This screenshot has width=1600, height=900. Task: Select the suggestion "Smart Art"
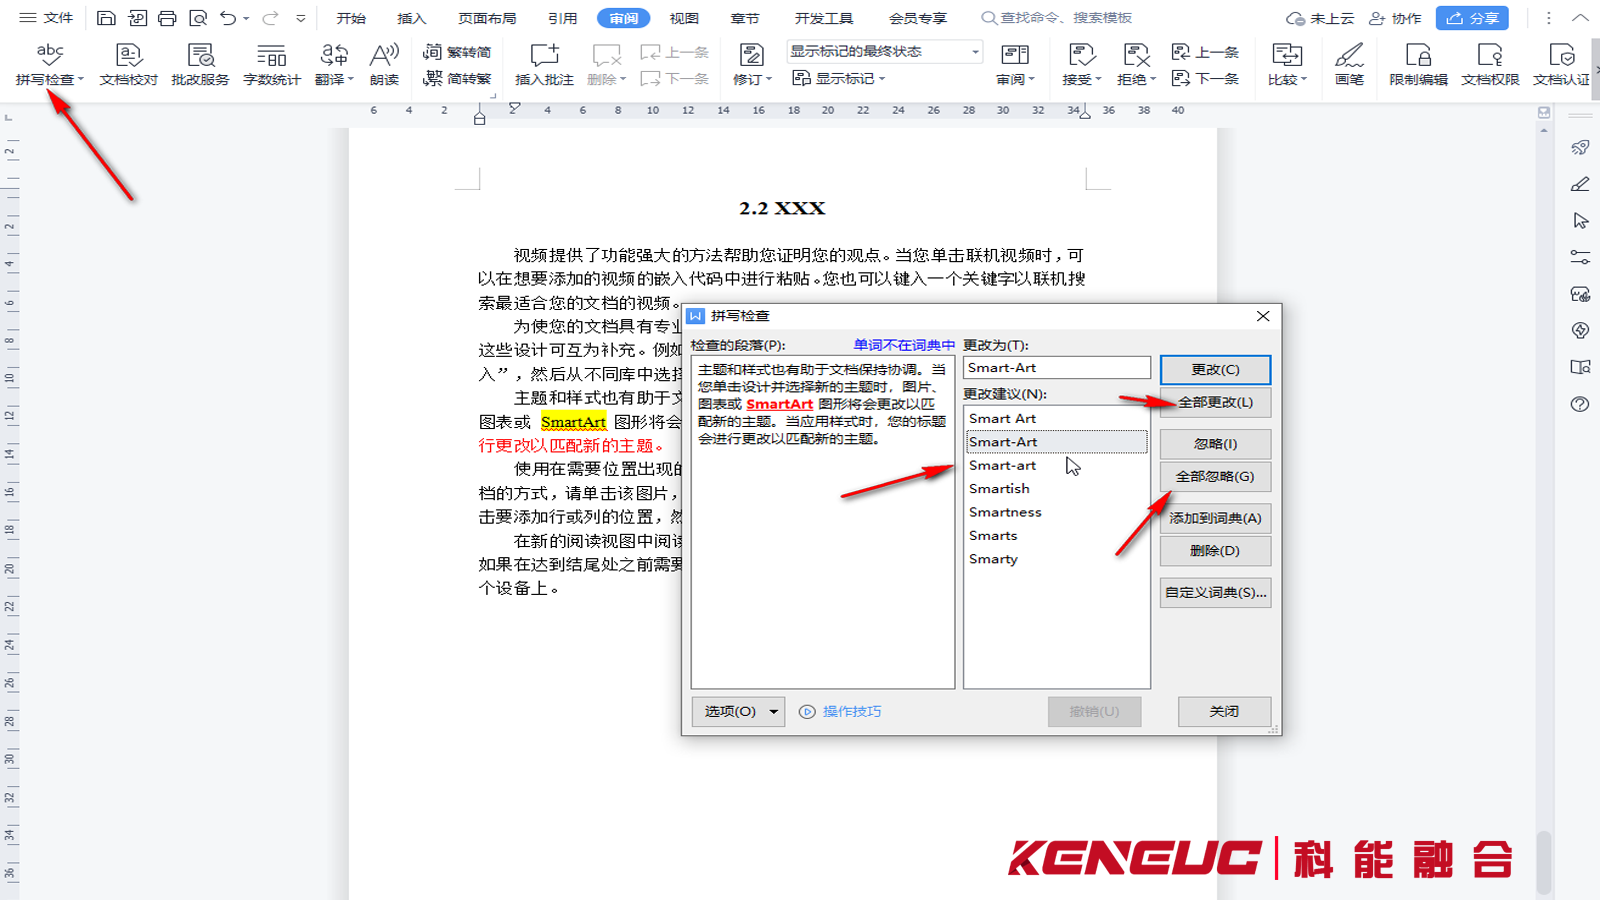pyautogui.click(x=1056, y=418)
